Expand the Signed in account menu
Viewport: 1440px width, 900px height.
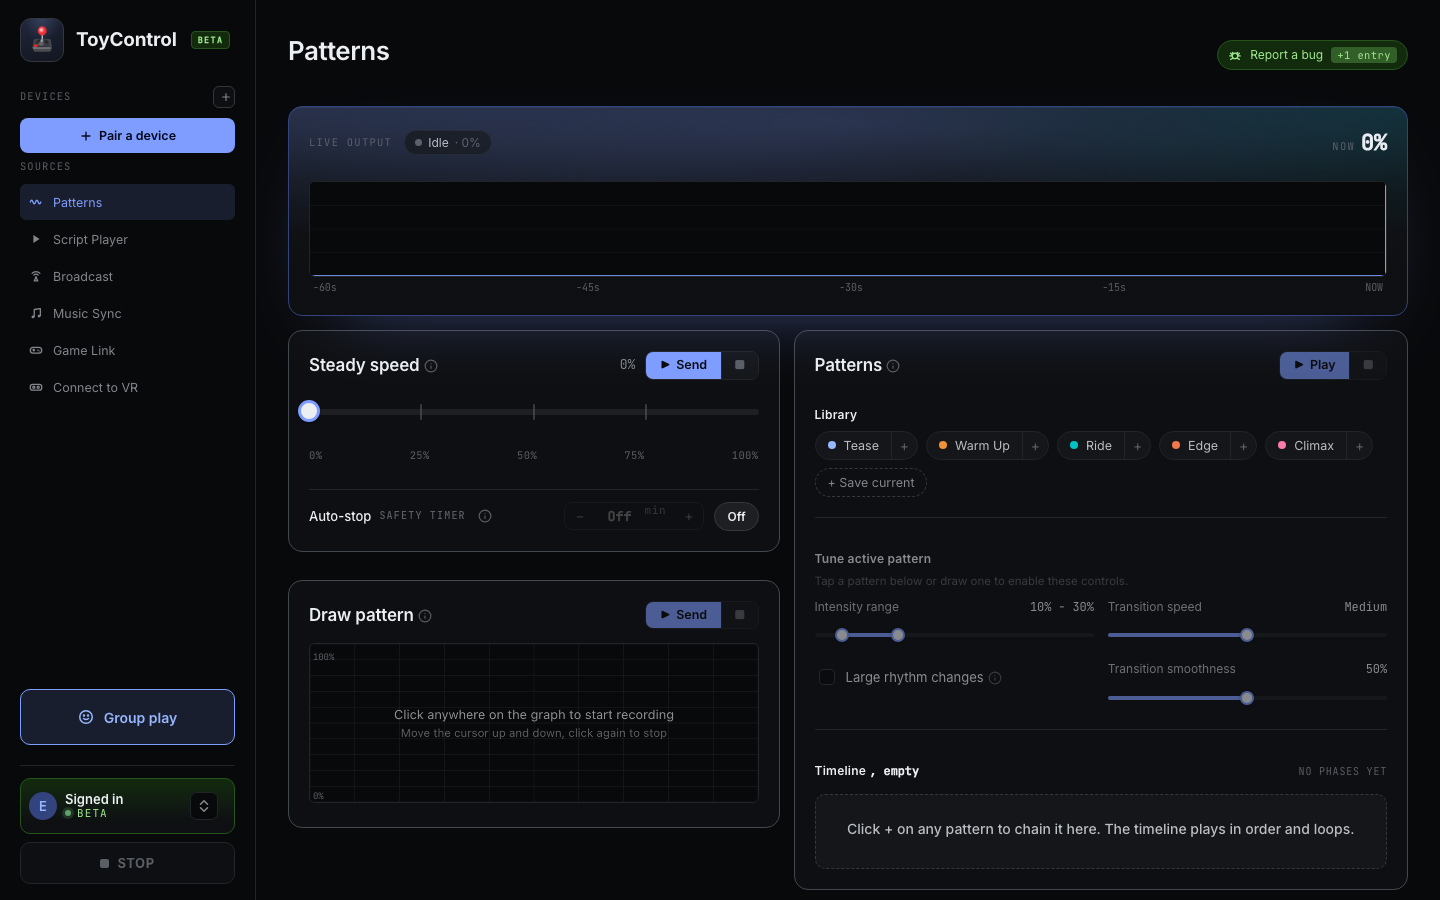pos(204,806)
